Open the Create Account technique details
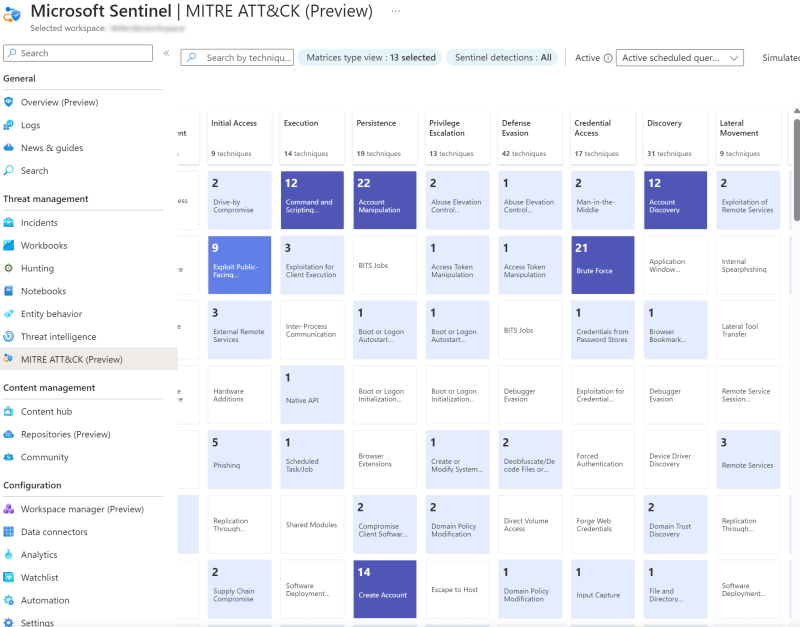 click(384, 589)
